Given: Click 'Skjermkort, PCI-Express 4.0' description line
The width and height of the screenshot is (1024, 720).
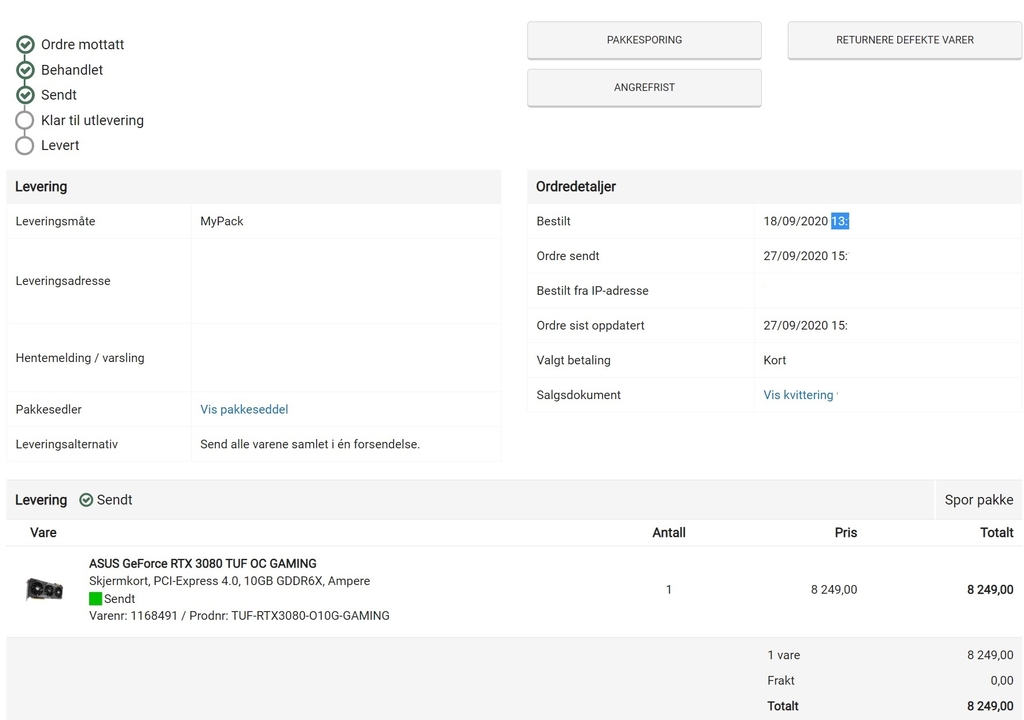Looking at the screenshot, I should [229, 581].
